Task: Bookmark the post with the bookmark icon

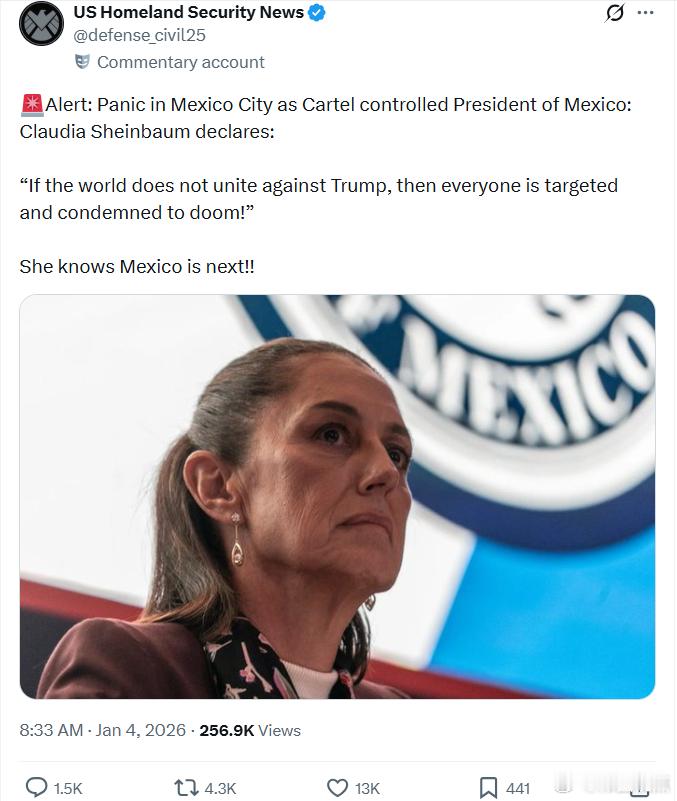Action: [488, 788]
